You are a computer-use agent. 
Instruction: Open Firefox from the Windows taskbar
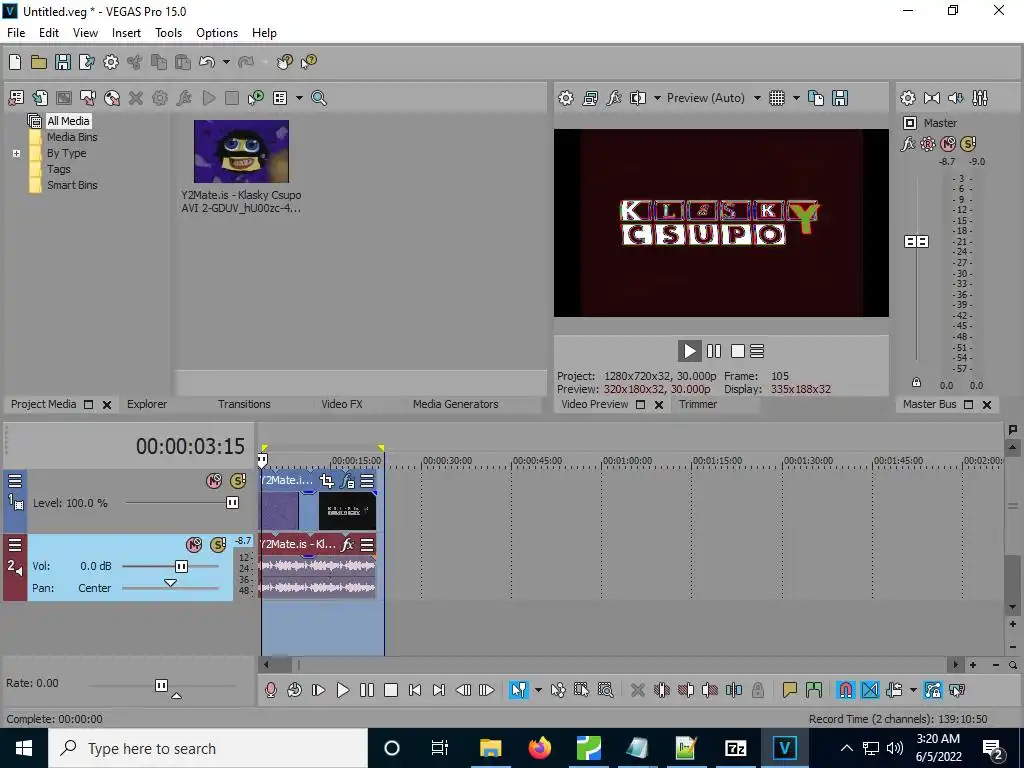540,748
